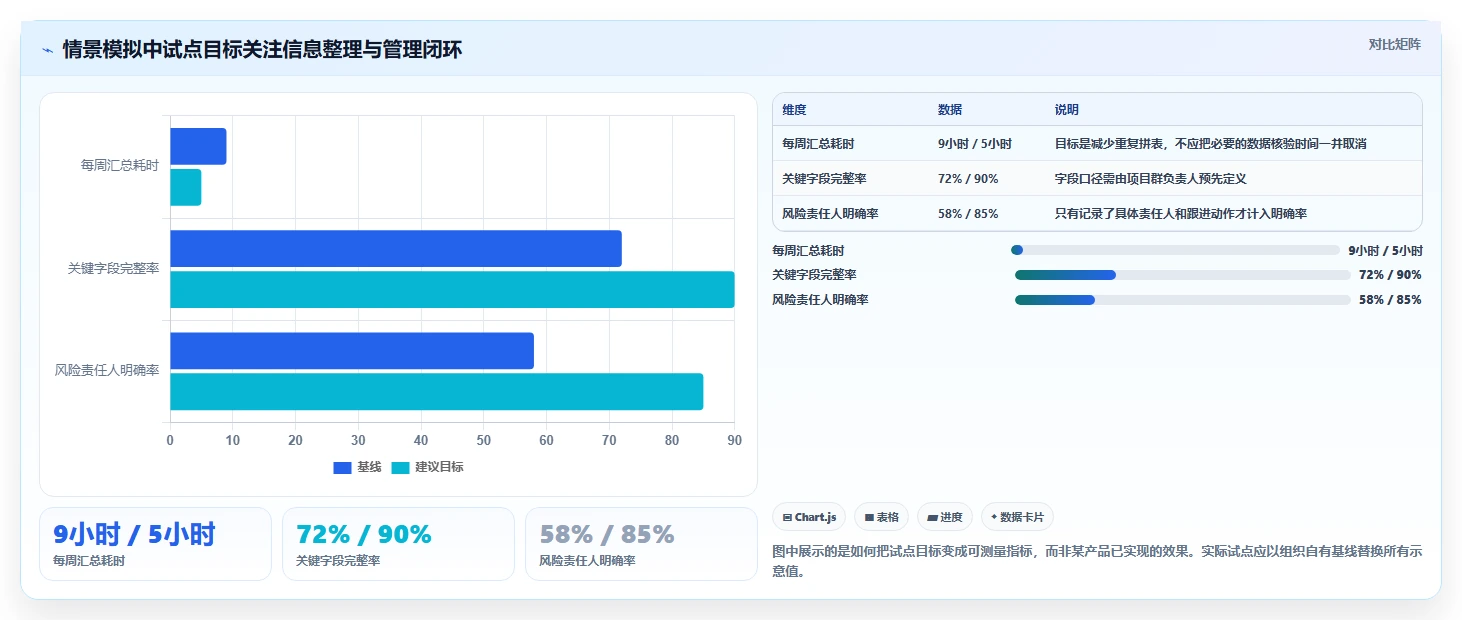Image resolution: width=1462 pixels, height=620 pixels.
Task: Open the 72% / 90% data card
Action: click(x=398, y=544)
